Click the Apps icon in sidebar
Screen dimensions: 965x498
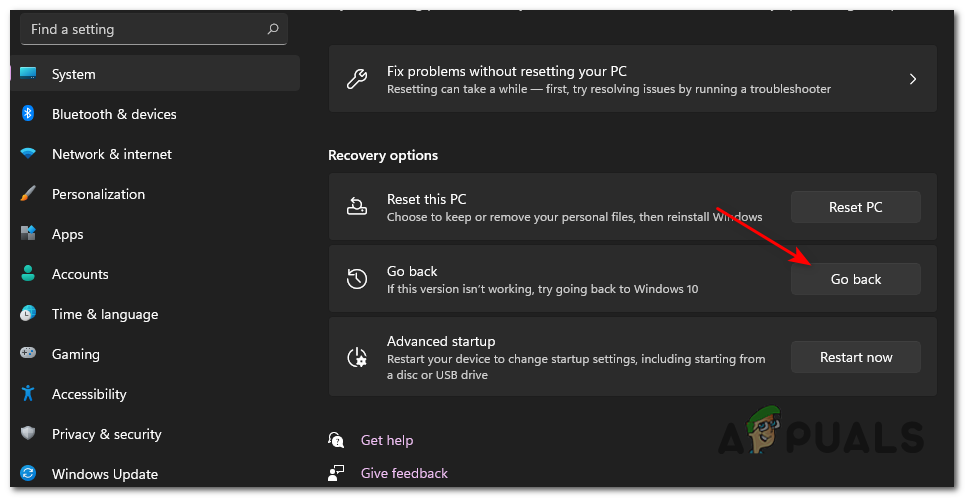click(x=28, y=234)
